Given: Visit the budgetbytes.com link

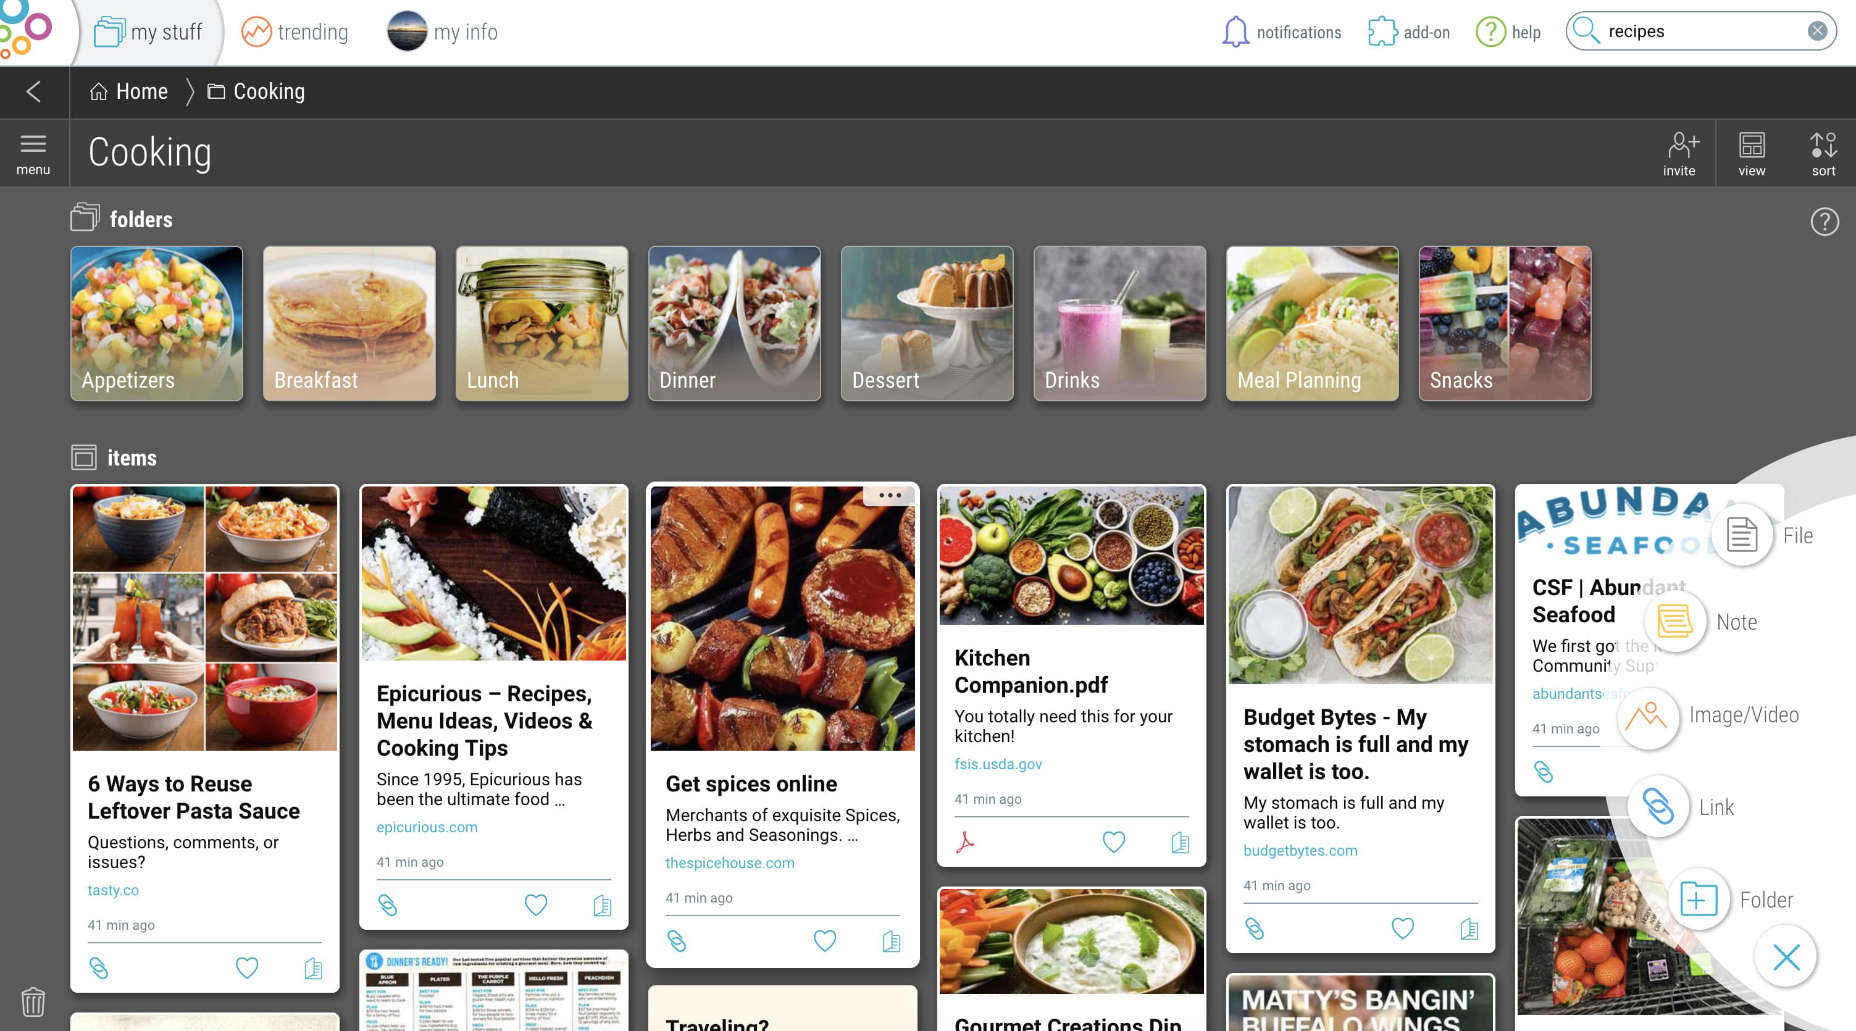Looking at the screenshot, I should [x=1300, y=851].
